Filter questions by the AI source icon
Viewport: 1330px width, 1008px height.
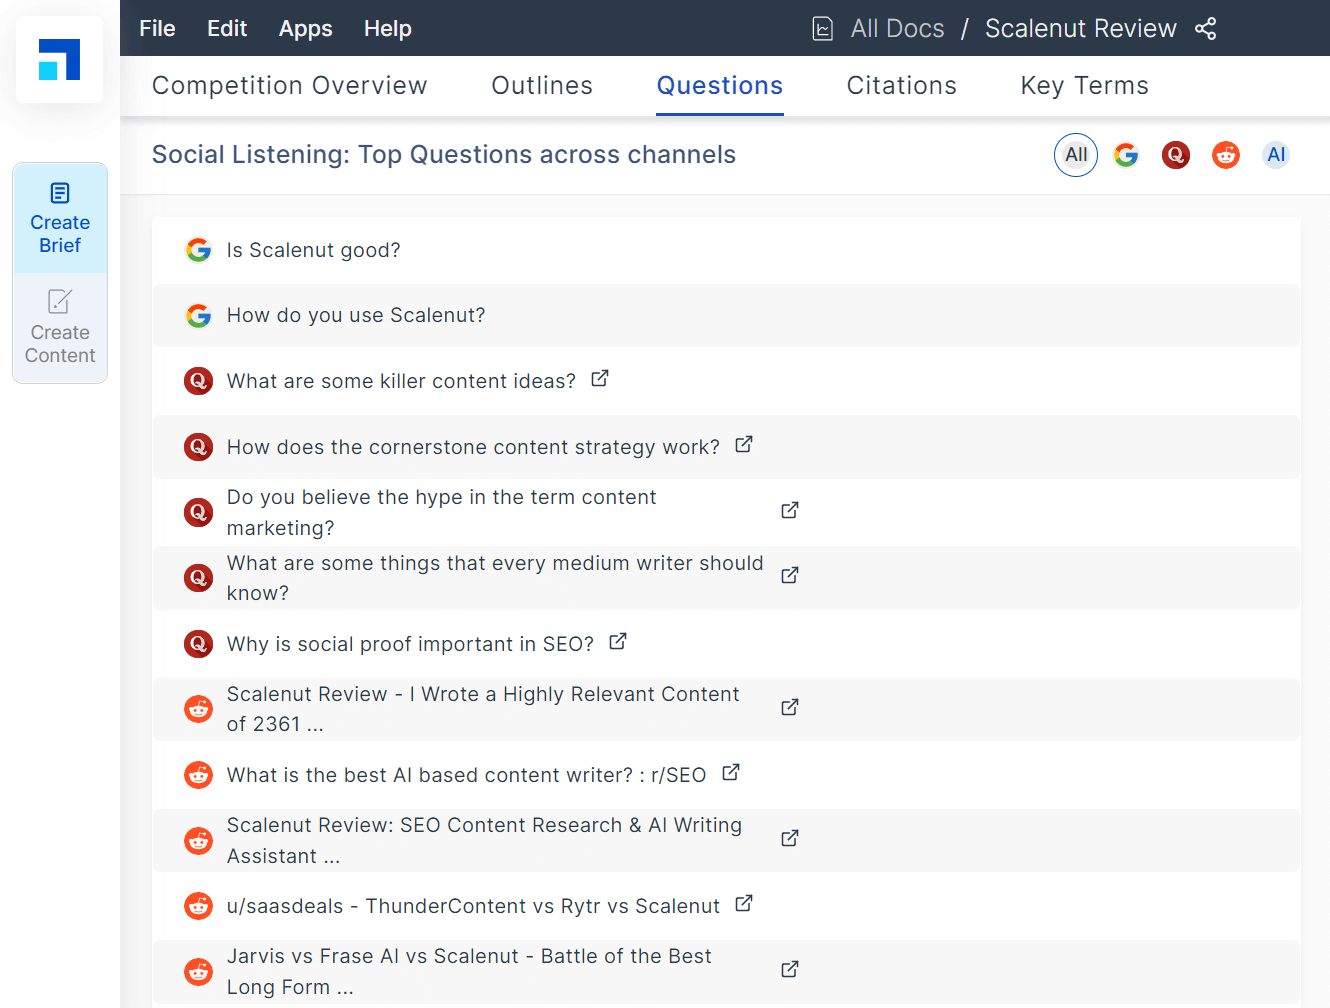coord(1276,155)
